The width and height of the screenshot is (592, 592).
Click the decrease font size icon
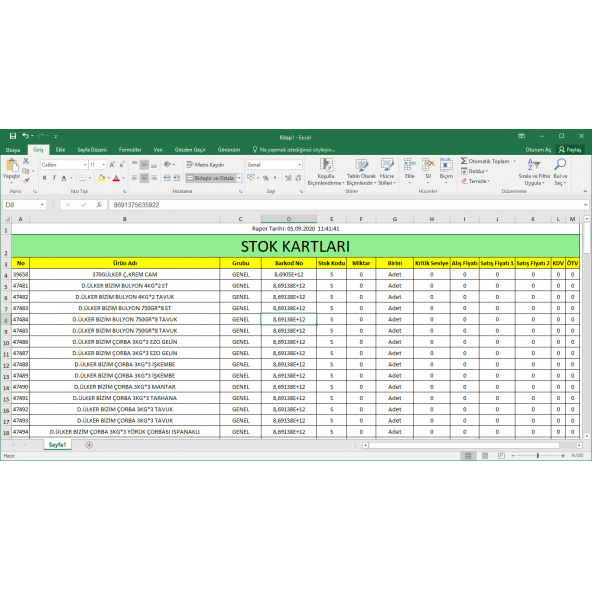click(x=122, y=165)
